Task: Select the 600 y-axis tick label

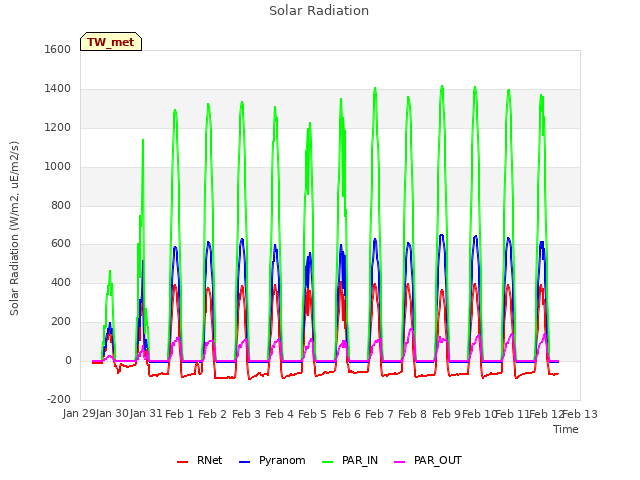Action: point(61,244)
